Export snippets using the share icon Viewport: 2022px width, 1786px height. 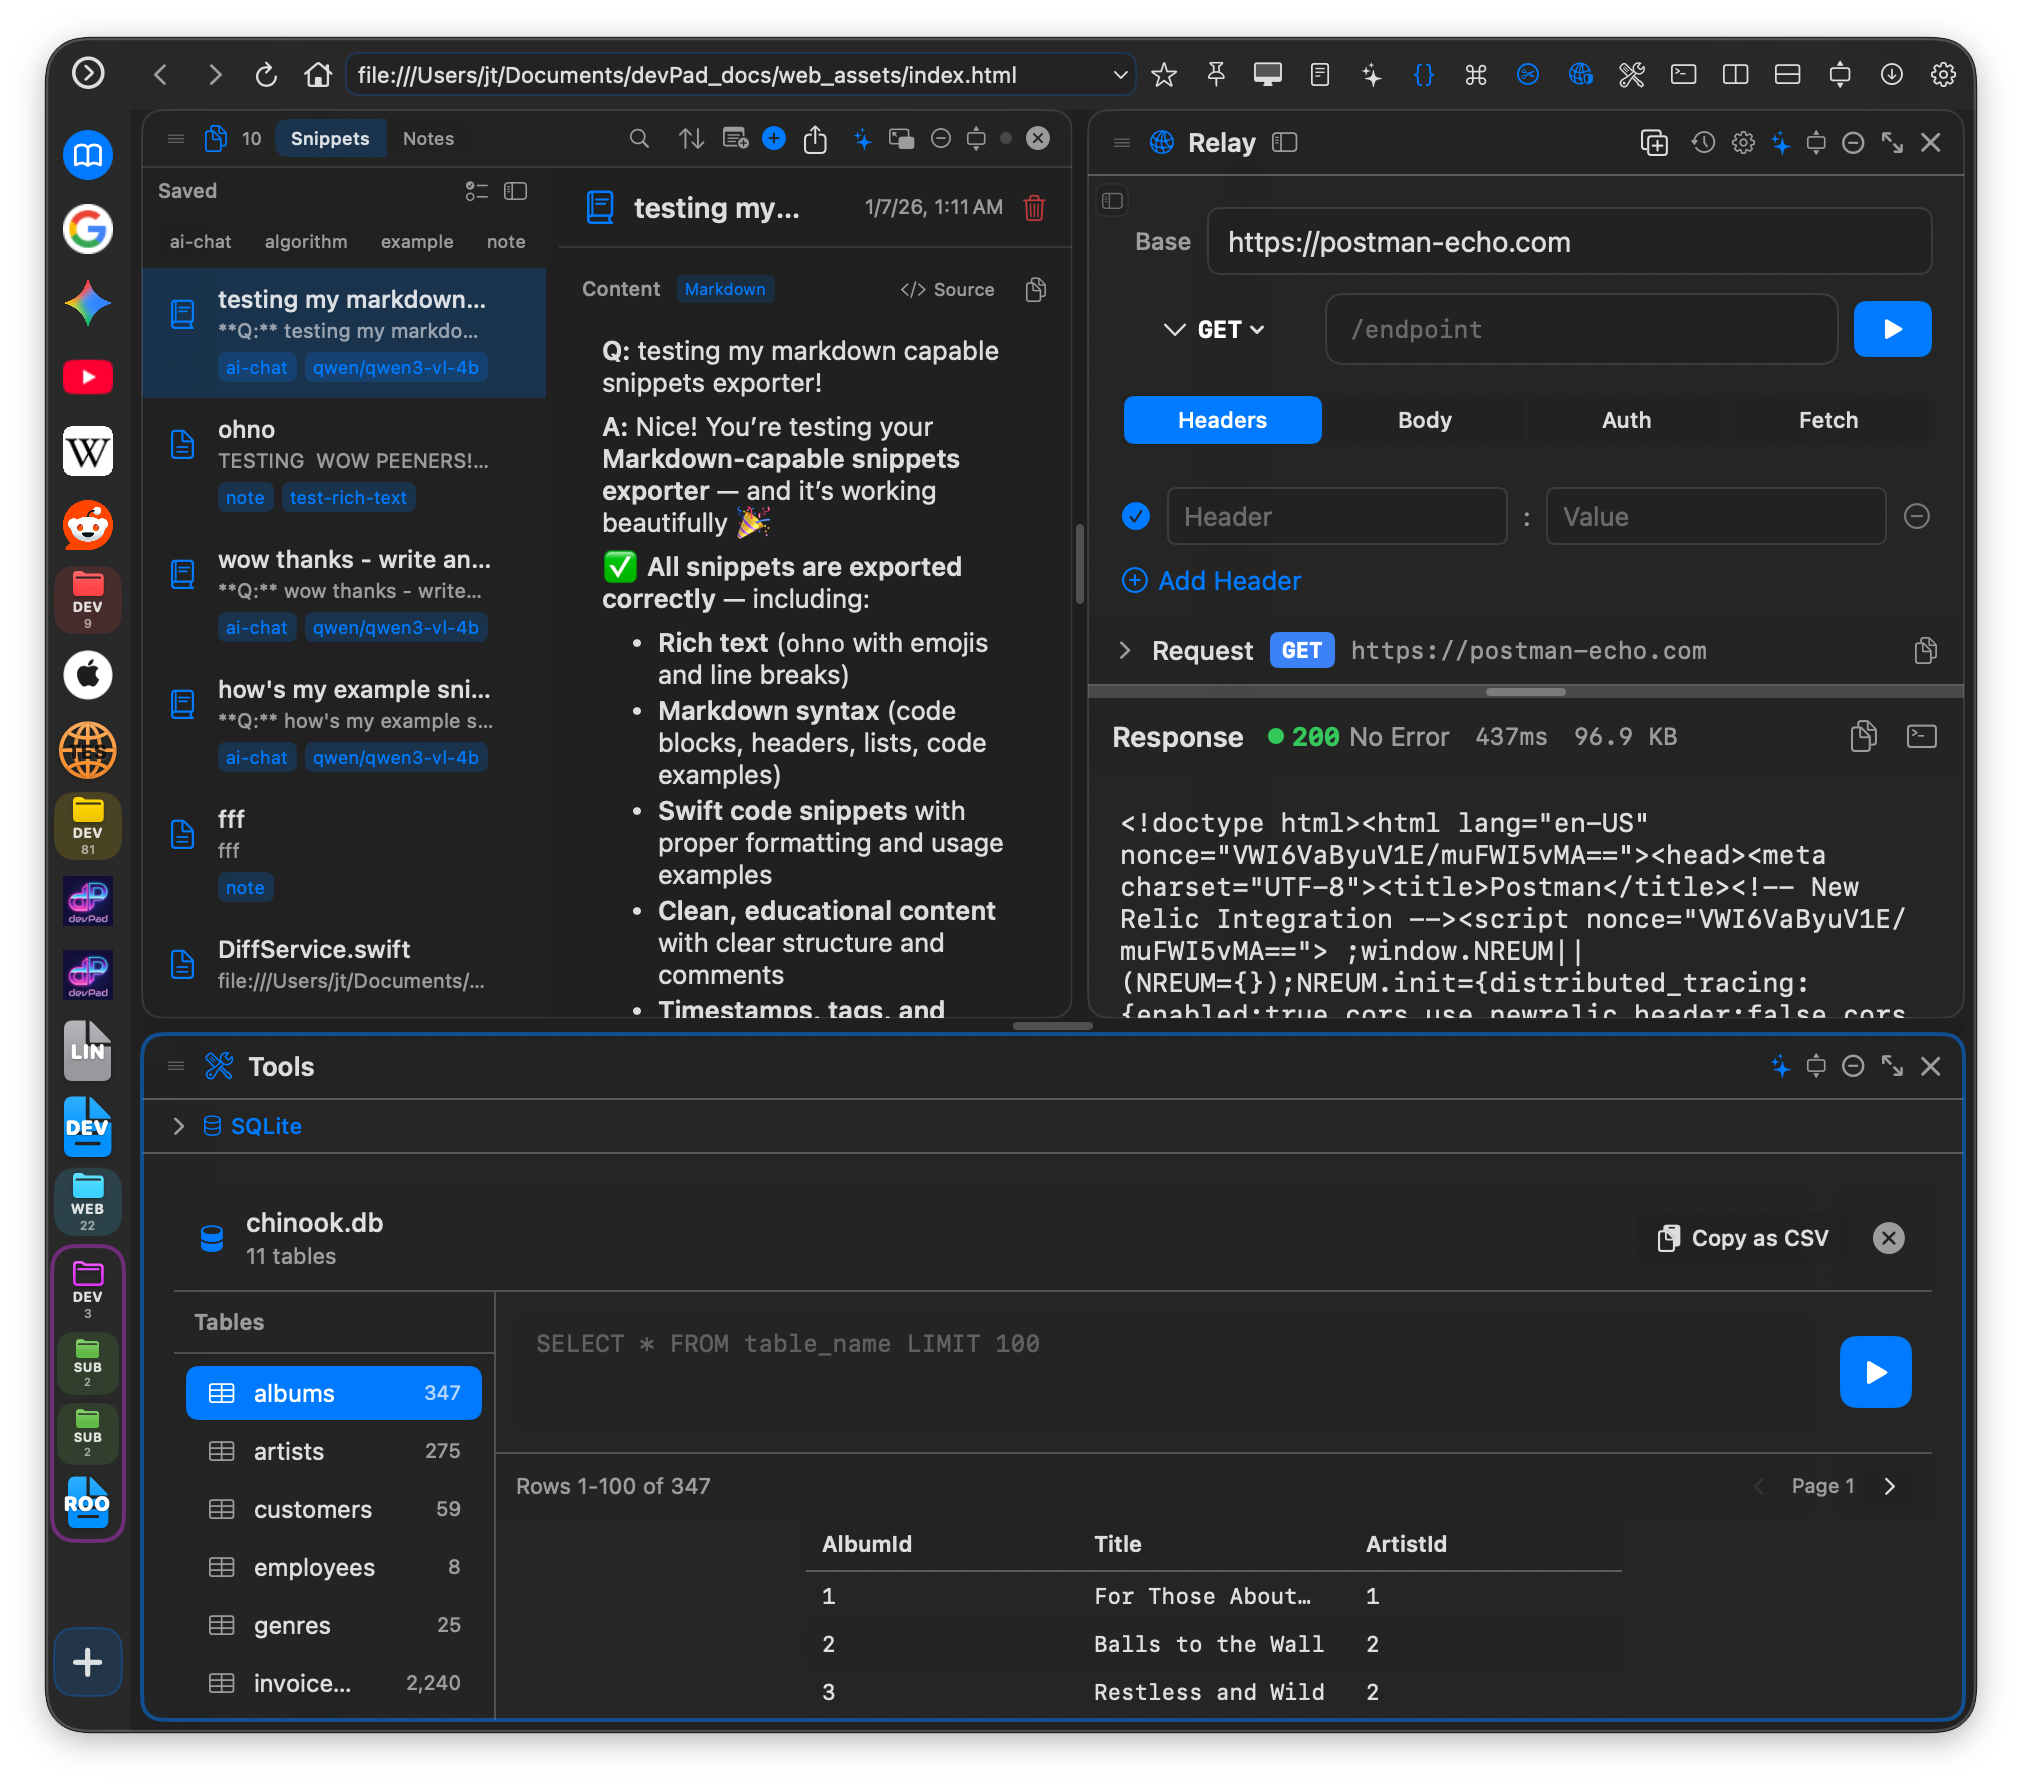[x=815, y=140]
